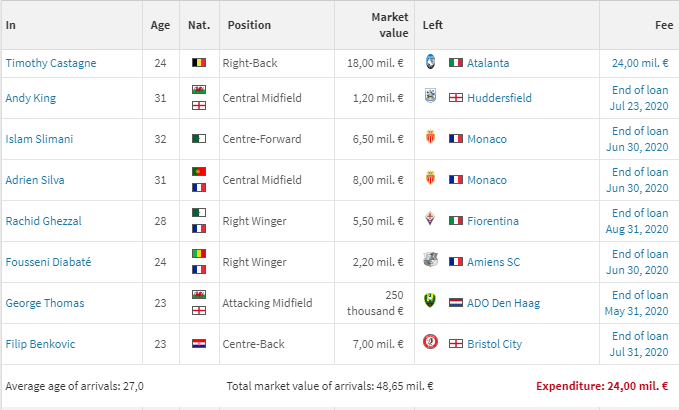The width and height of the screenshot is (679, 410).
Task: Sort table by Age column header
Action: (x=160, y=25)
